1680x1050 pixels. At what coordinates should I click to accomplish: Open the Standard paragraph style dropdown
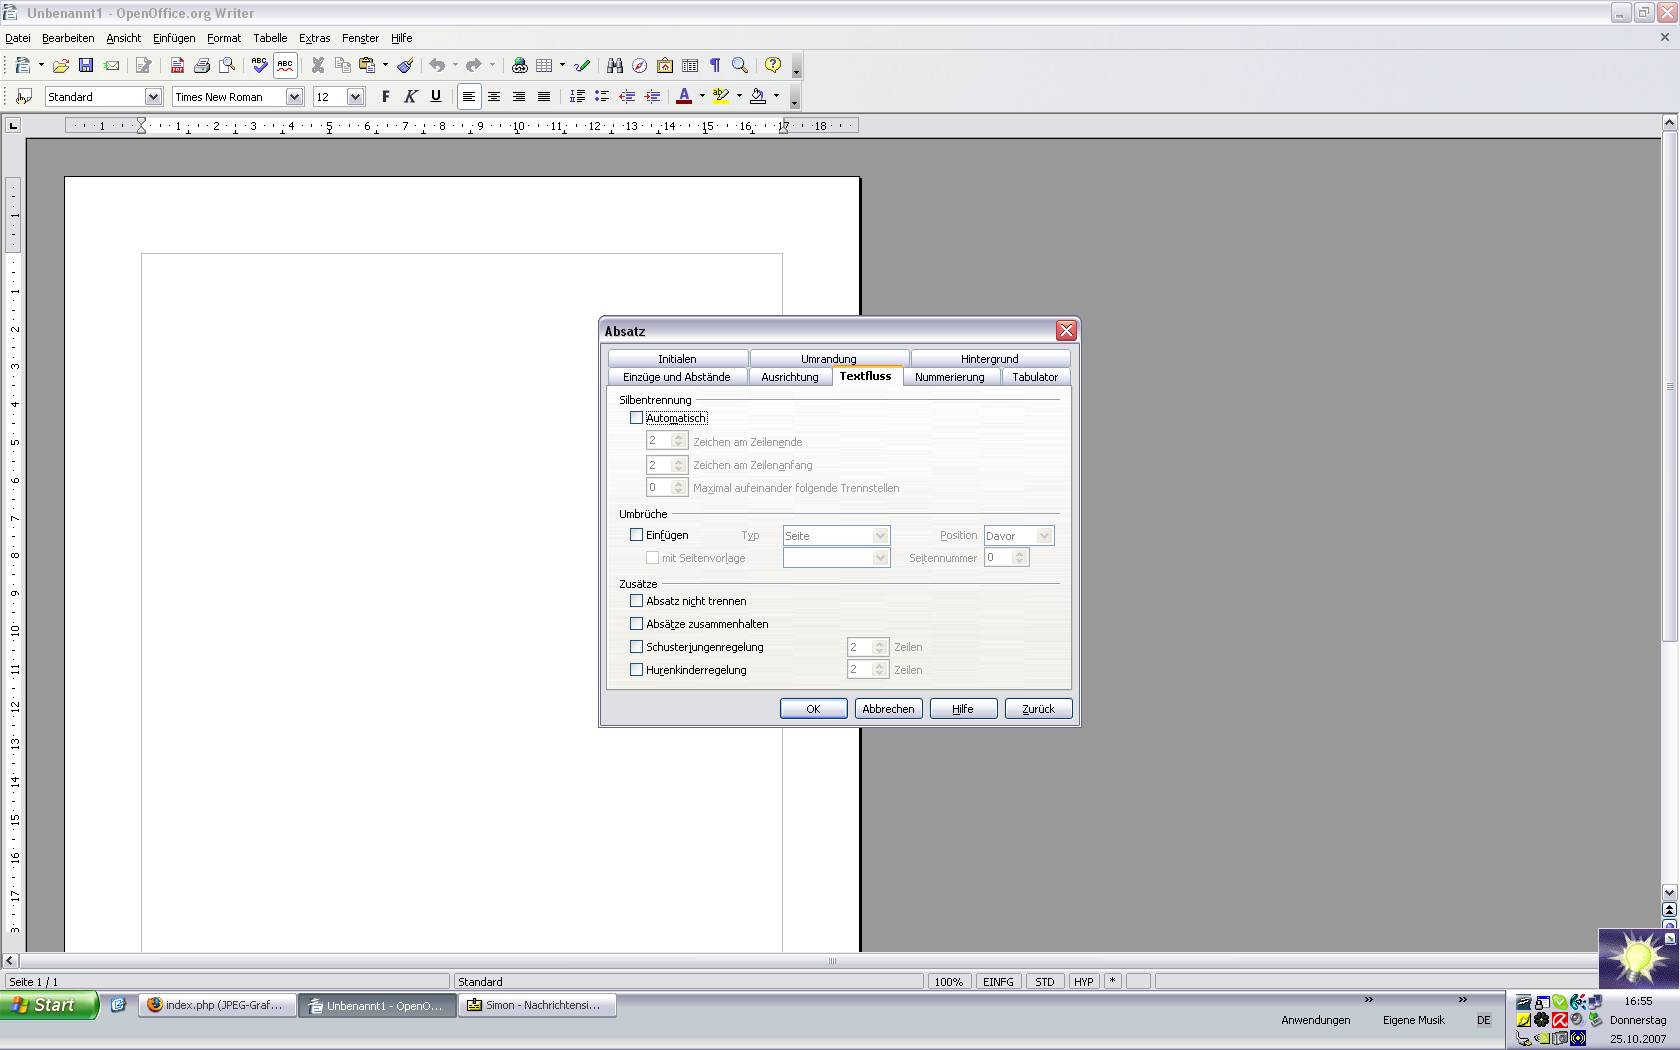click(153, 97)
